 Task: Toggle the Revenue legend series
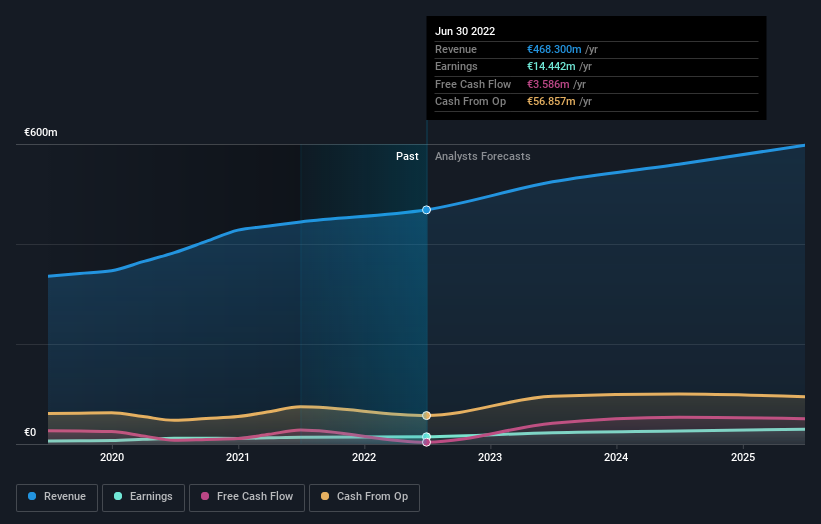[57, 497]
